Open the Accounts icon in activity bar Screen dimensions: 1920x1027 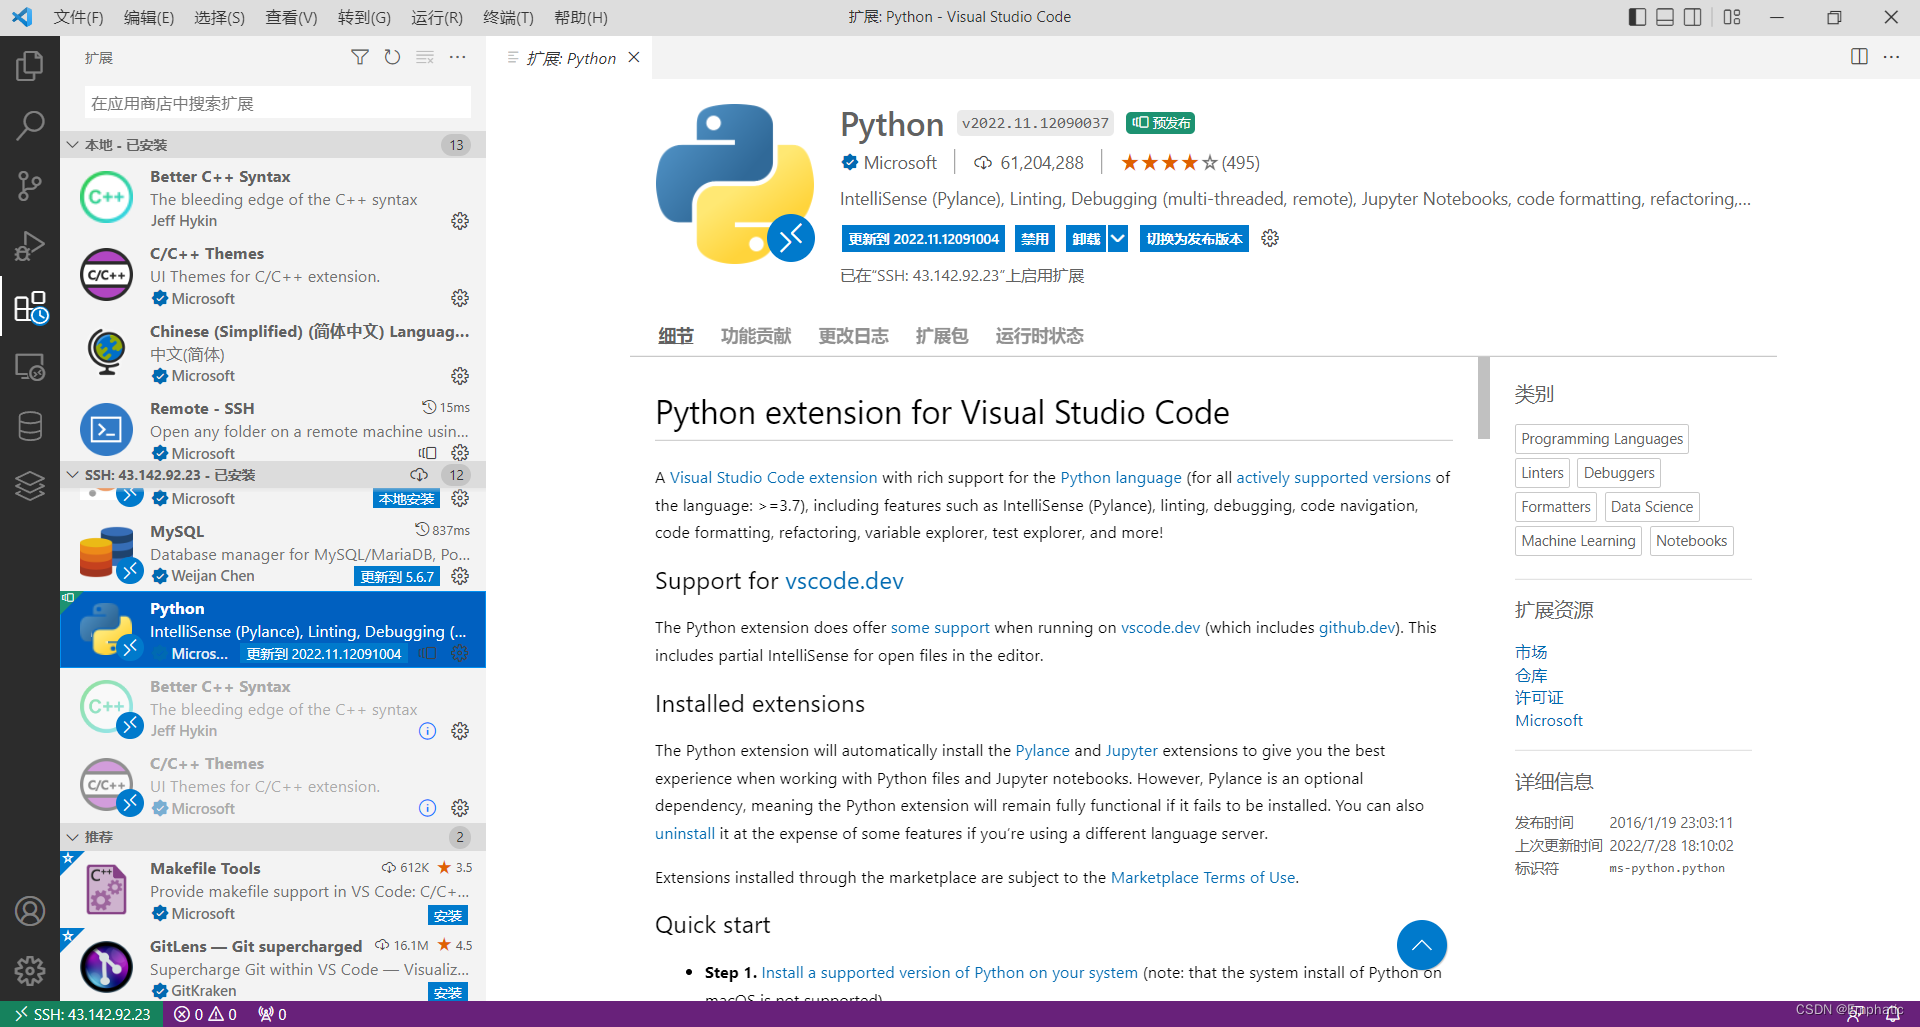[30, 911]
